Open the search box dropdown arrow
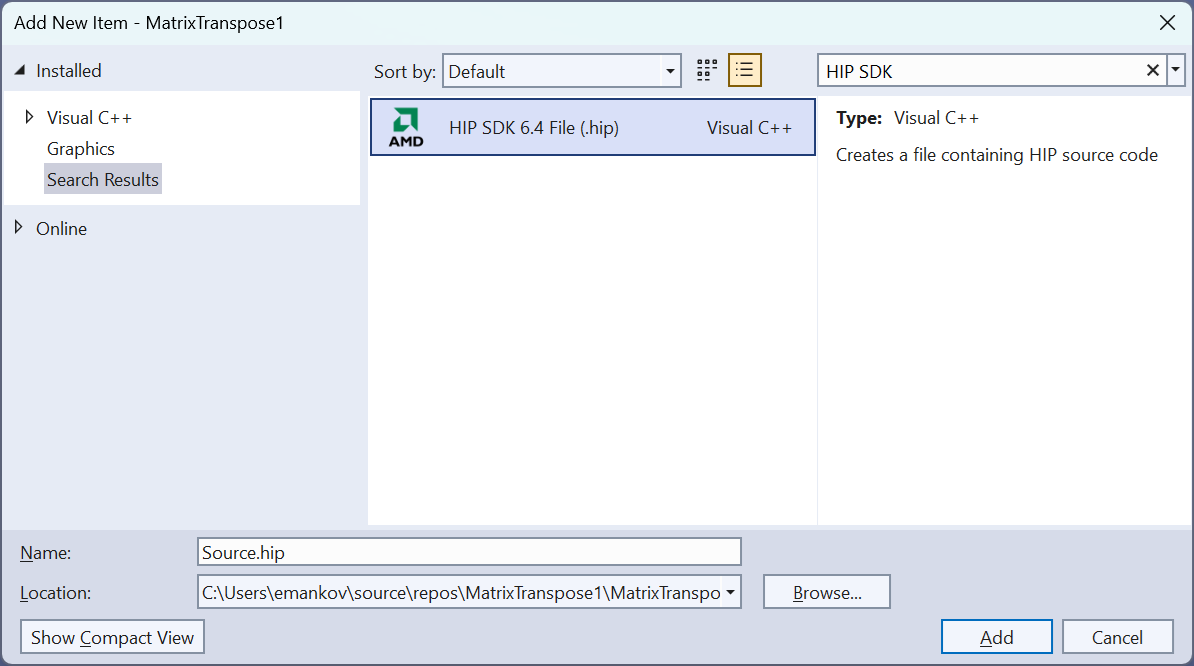The width and height of the screenshot is (1194, 666). [x=1176, y=70]
